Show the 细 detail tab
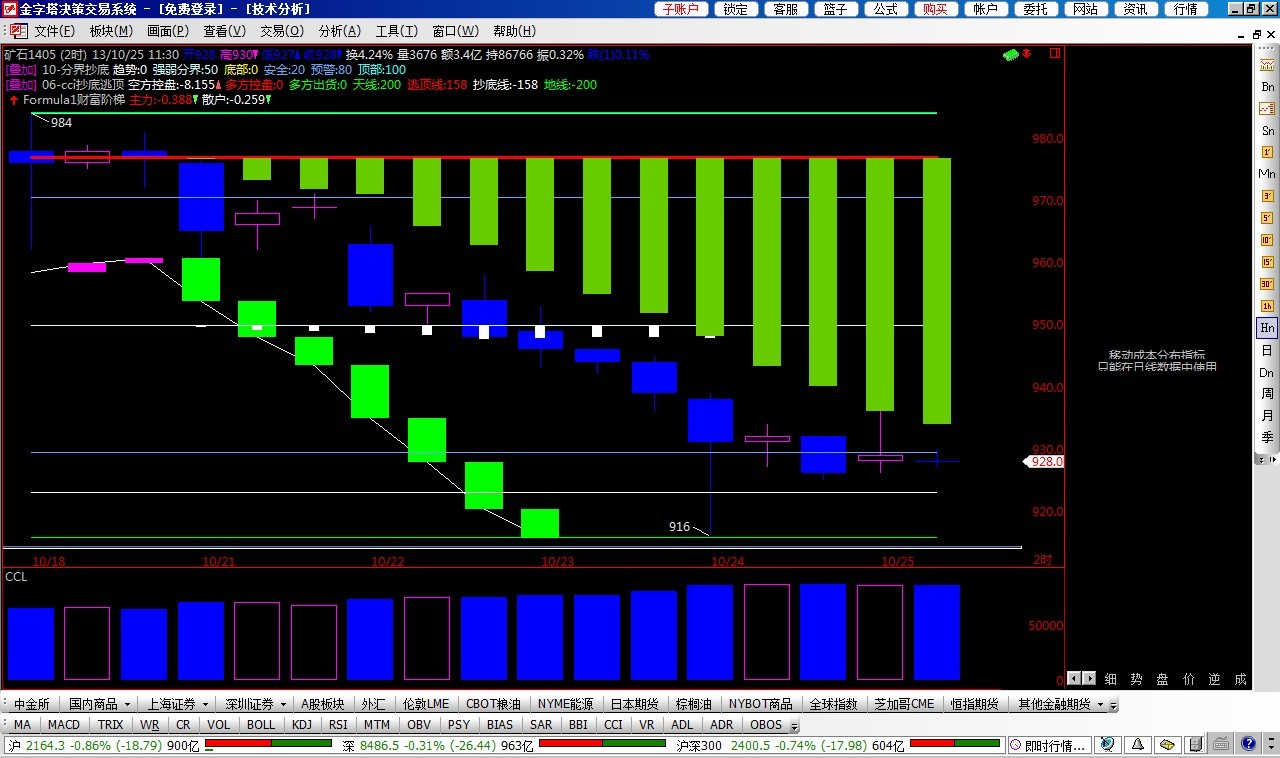Screen dimensions: 1280x758 [x=1110, y=679]
